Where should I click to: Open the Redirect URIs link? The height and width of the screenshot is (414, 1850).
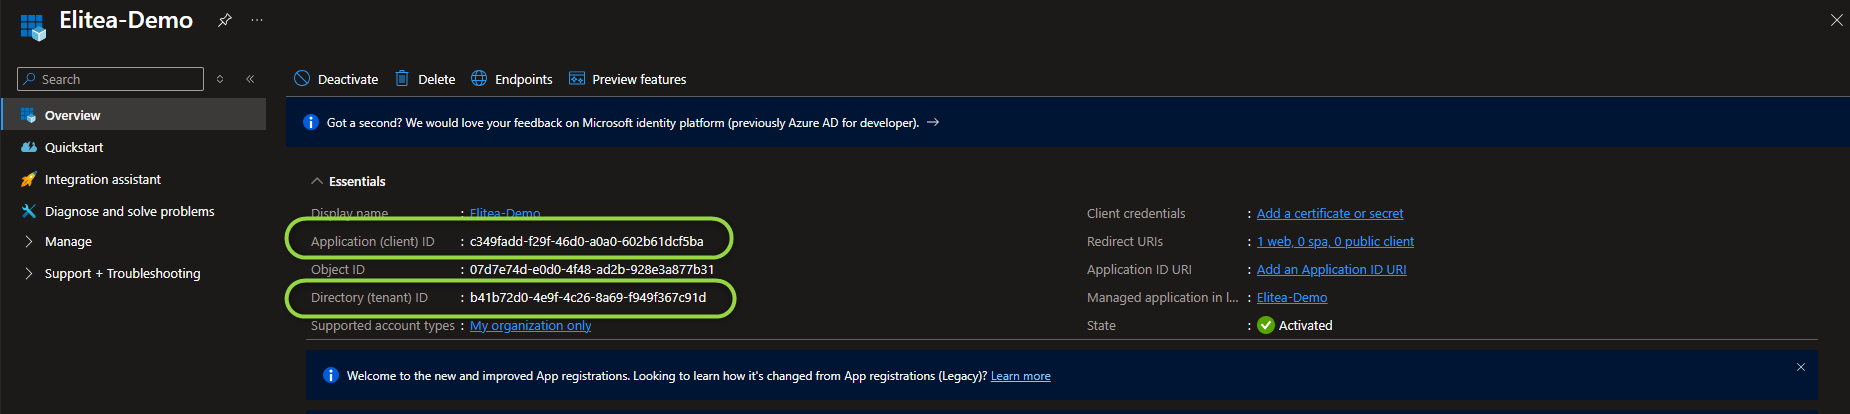(x=1335, y=241)
